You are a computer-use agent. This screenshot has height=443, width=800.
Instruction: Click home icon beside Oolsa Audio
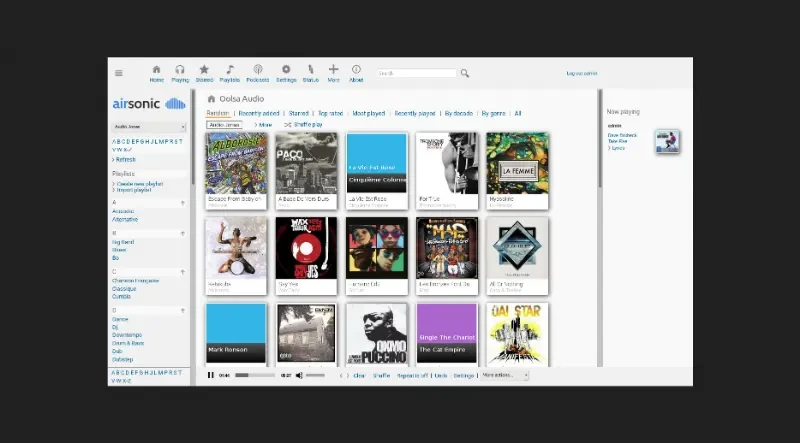point(211,99)
